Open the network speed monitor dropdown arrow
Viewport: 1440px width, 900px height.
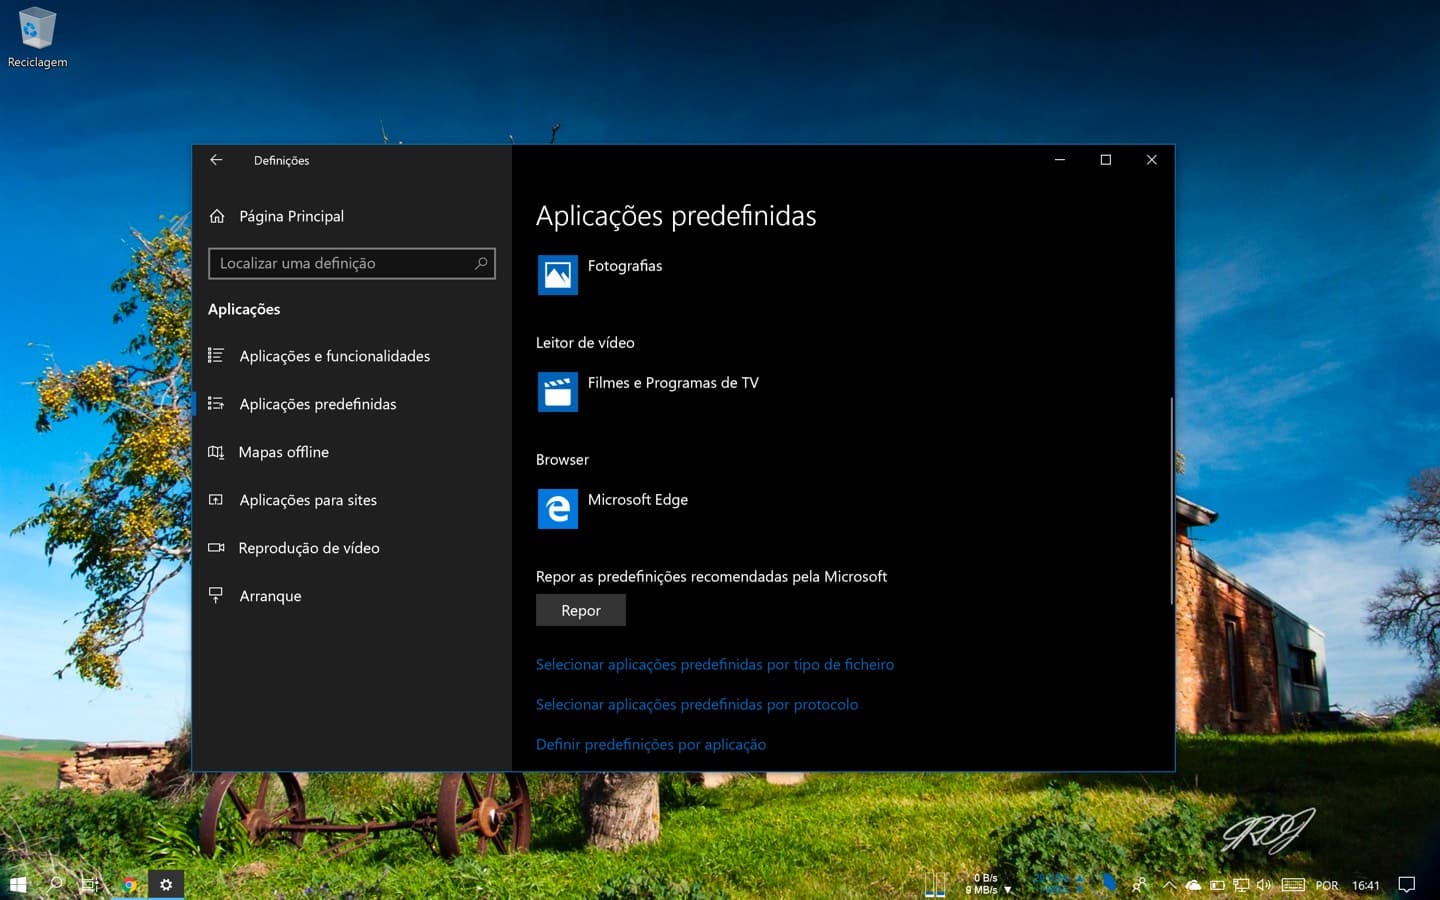1007,888
